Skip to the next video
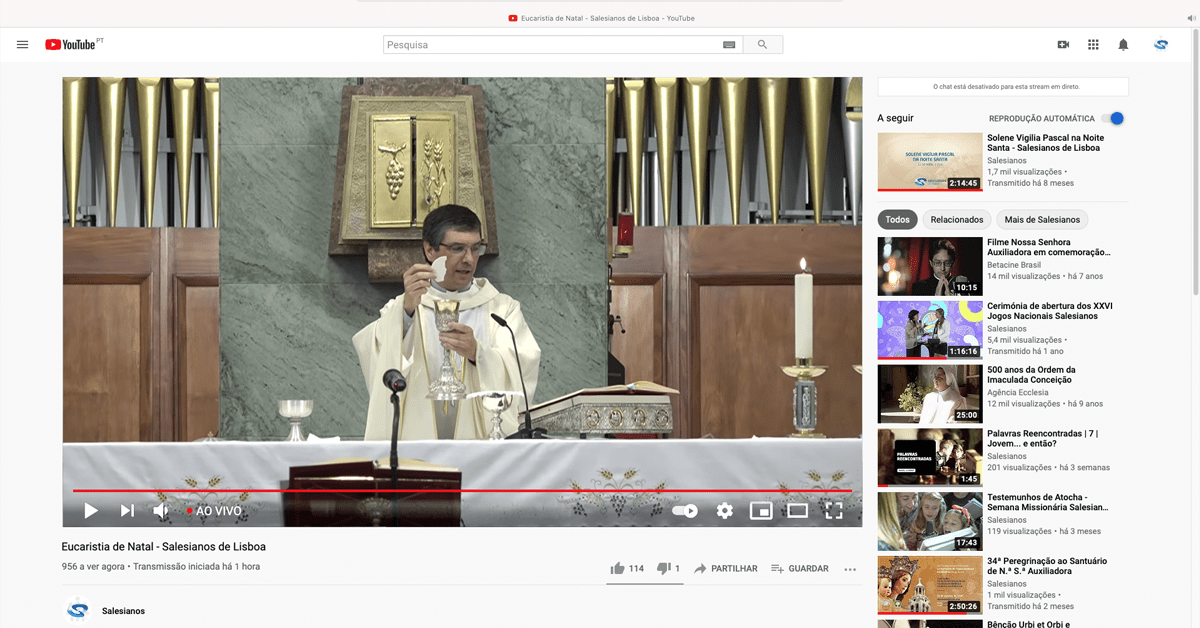The width and height of the screenshot is (1200, 628). (127, 511)
